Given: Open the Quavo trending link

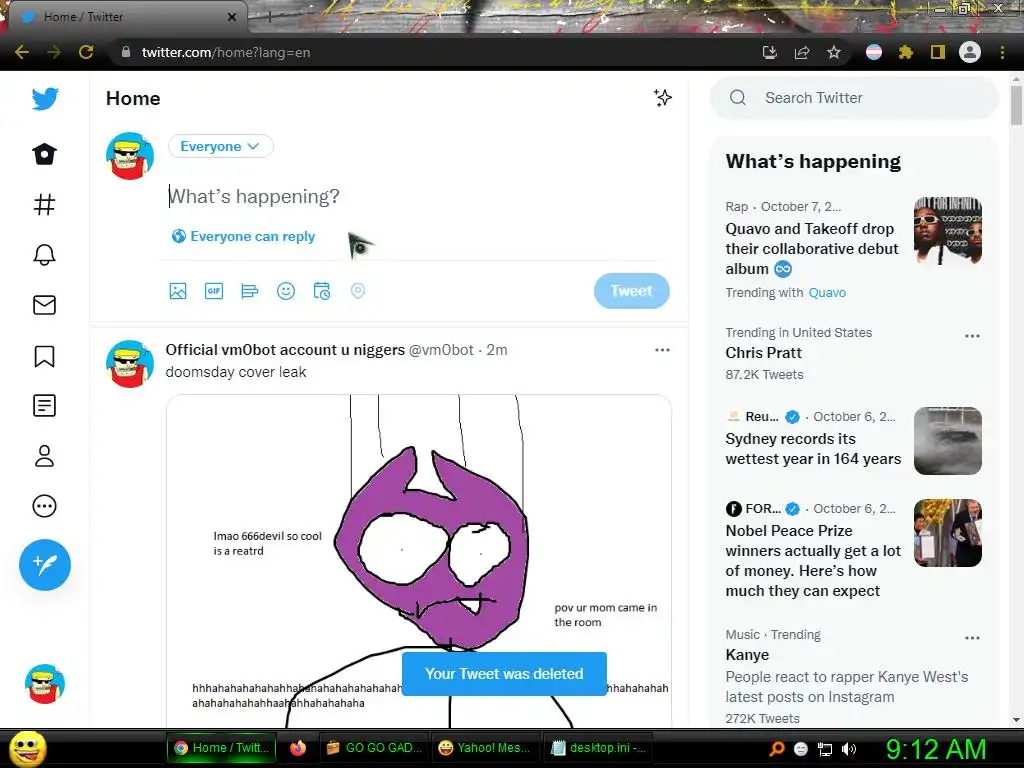Looking at the screenshot, I should pos(827,293).
